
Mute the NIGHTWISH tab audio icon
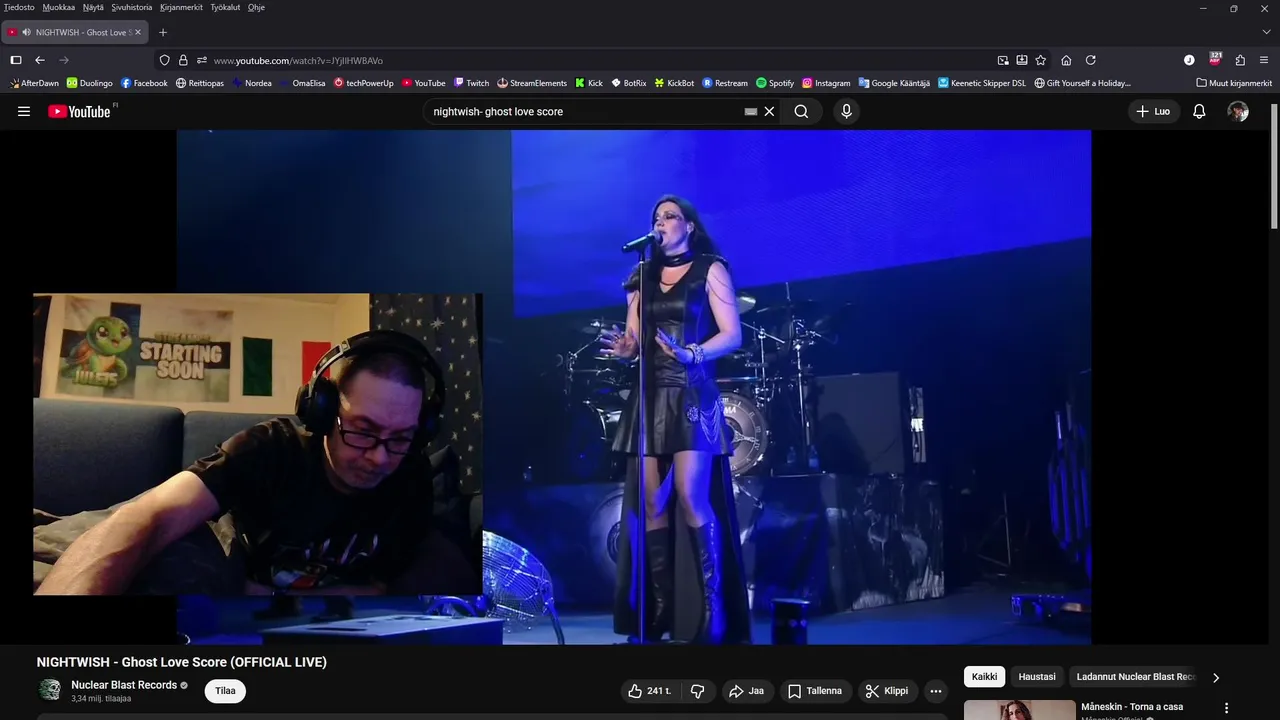pos(26,32)
